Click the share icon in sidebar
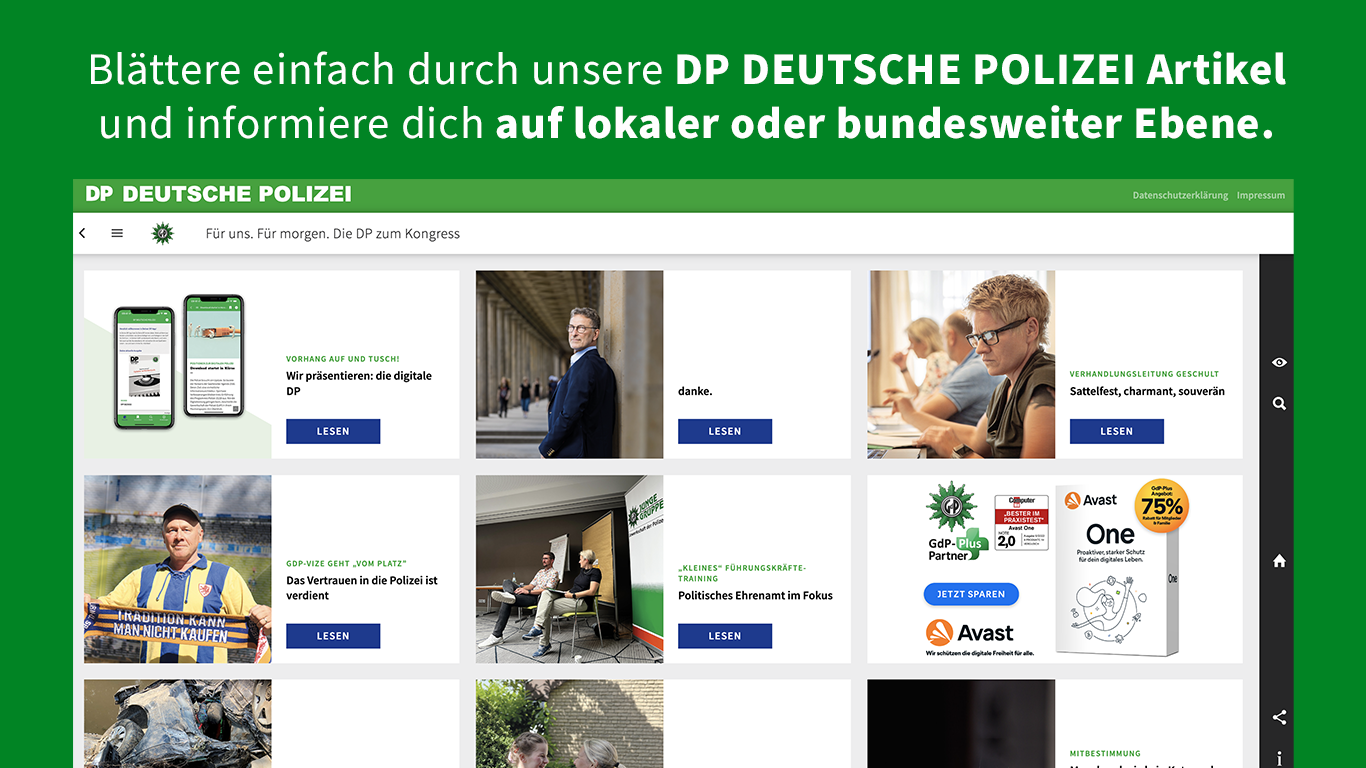 pos(1279,717)
